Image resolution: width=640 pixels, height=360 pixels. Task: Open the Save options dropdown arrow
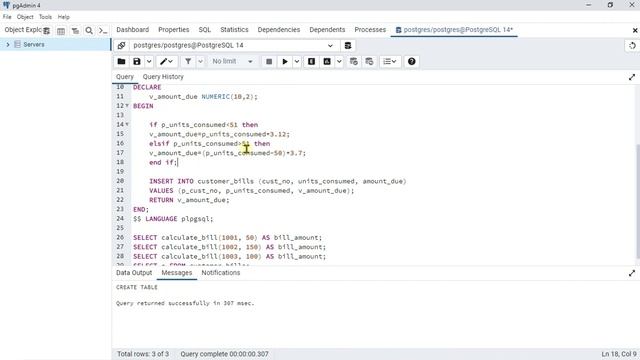(x=149, y=61)
